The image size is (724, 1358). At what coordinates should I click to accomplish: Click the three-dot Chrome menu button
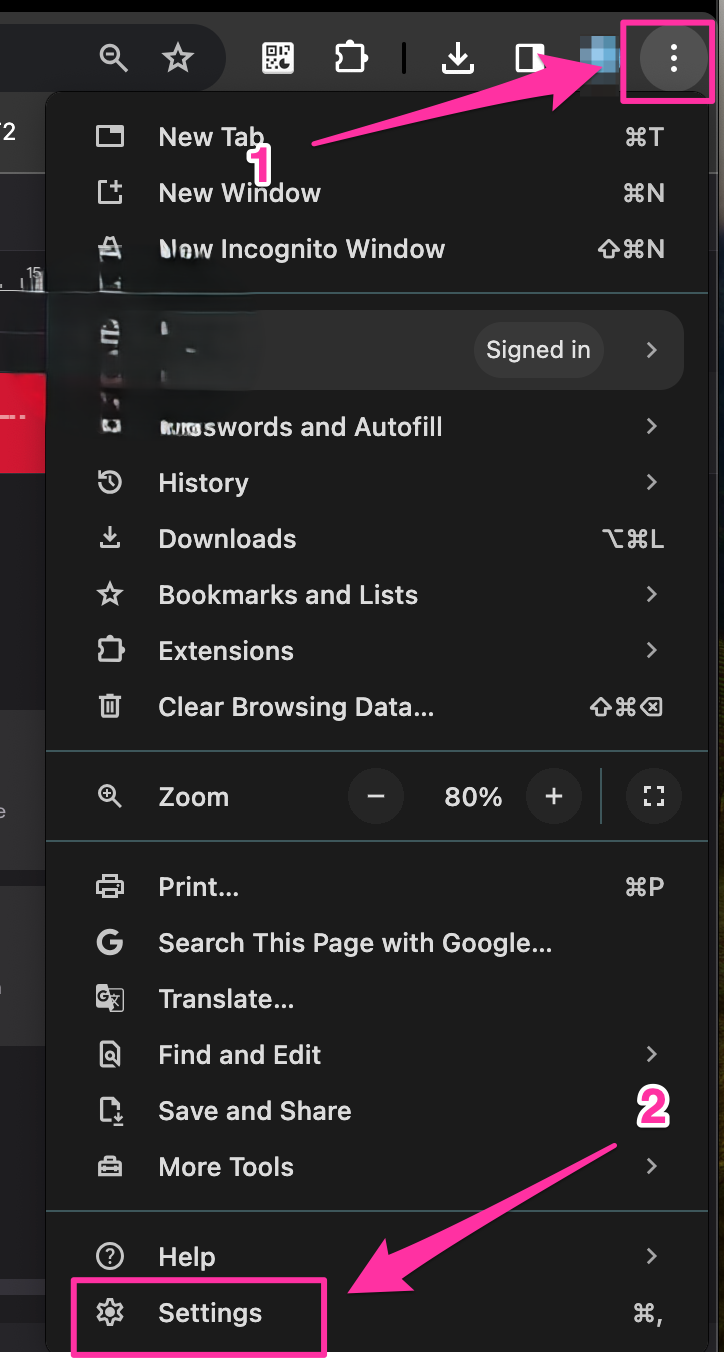pos(674,58)
